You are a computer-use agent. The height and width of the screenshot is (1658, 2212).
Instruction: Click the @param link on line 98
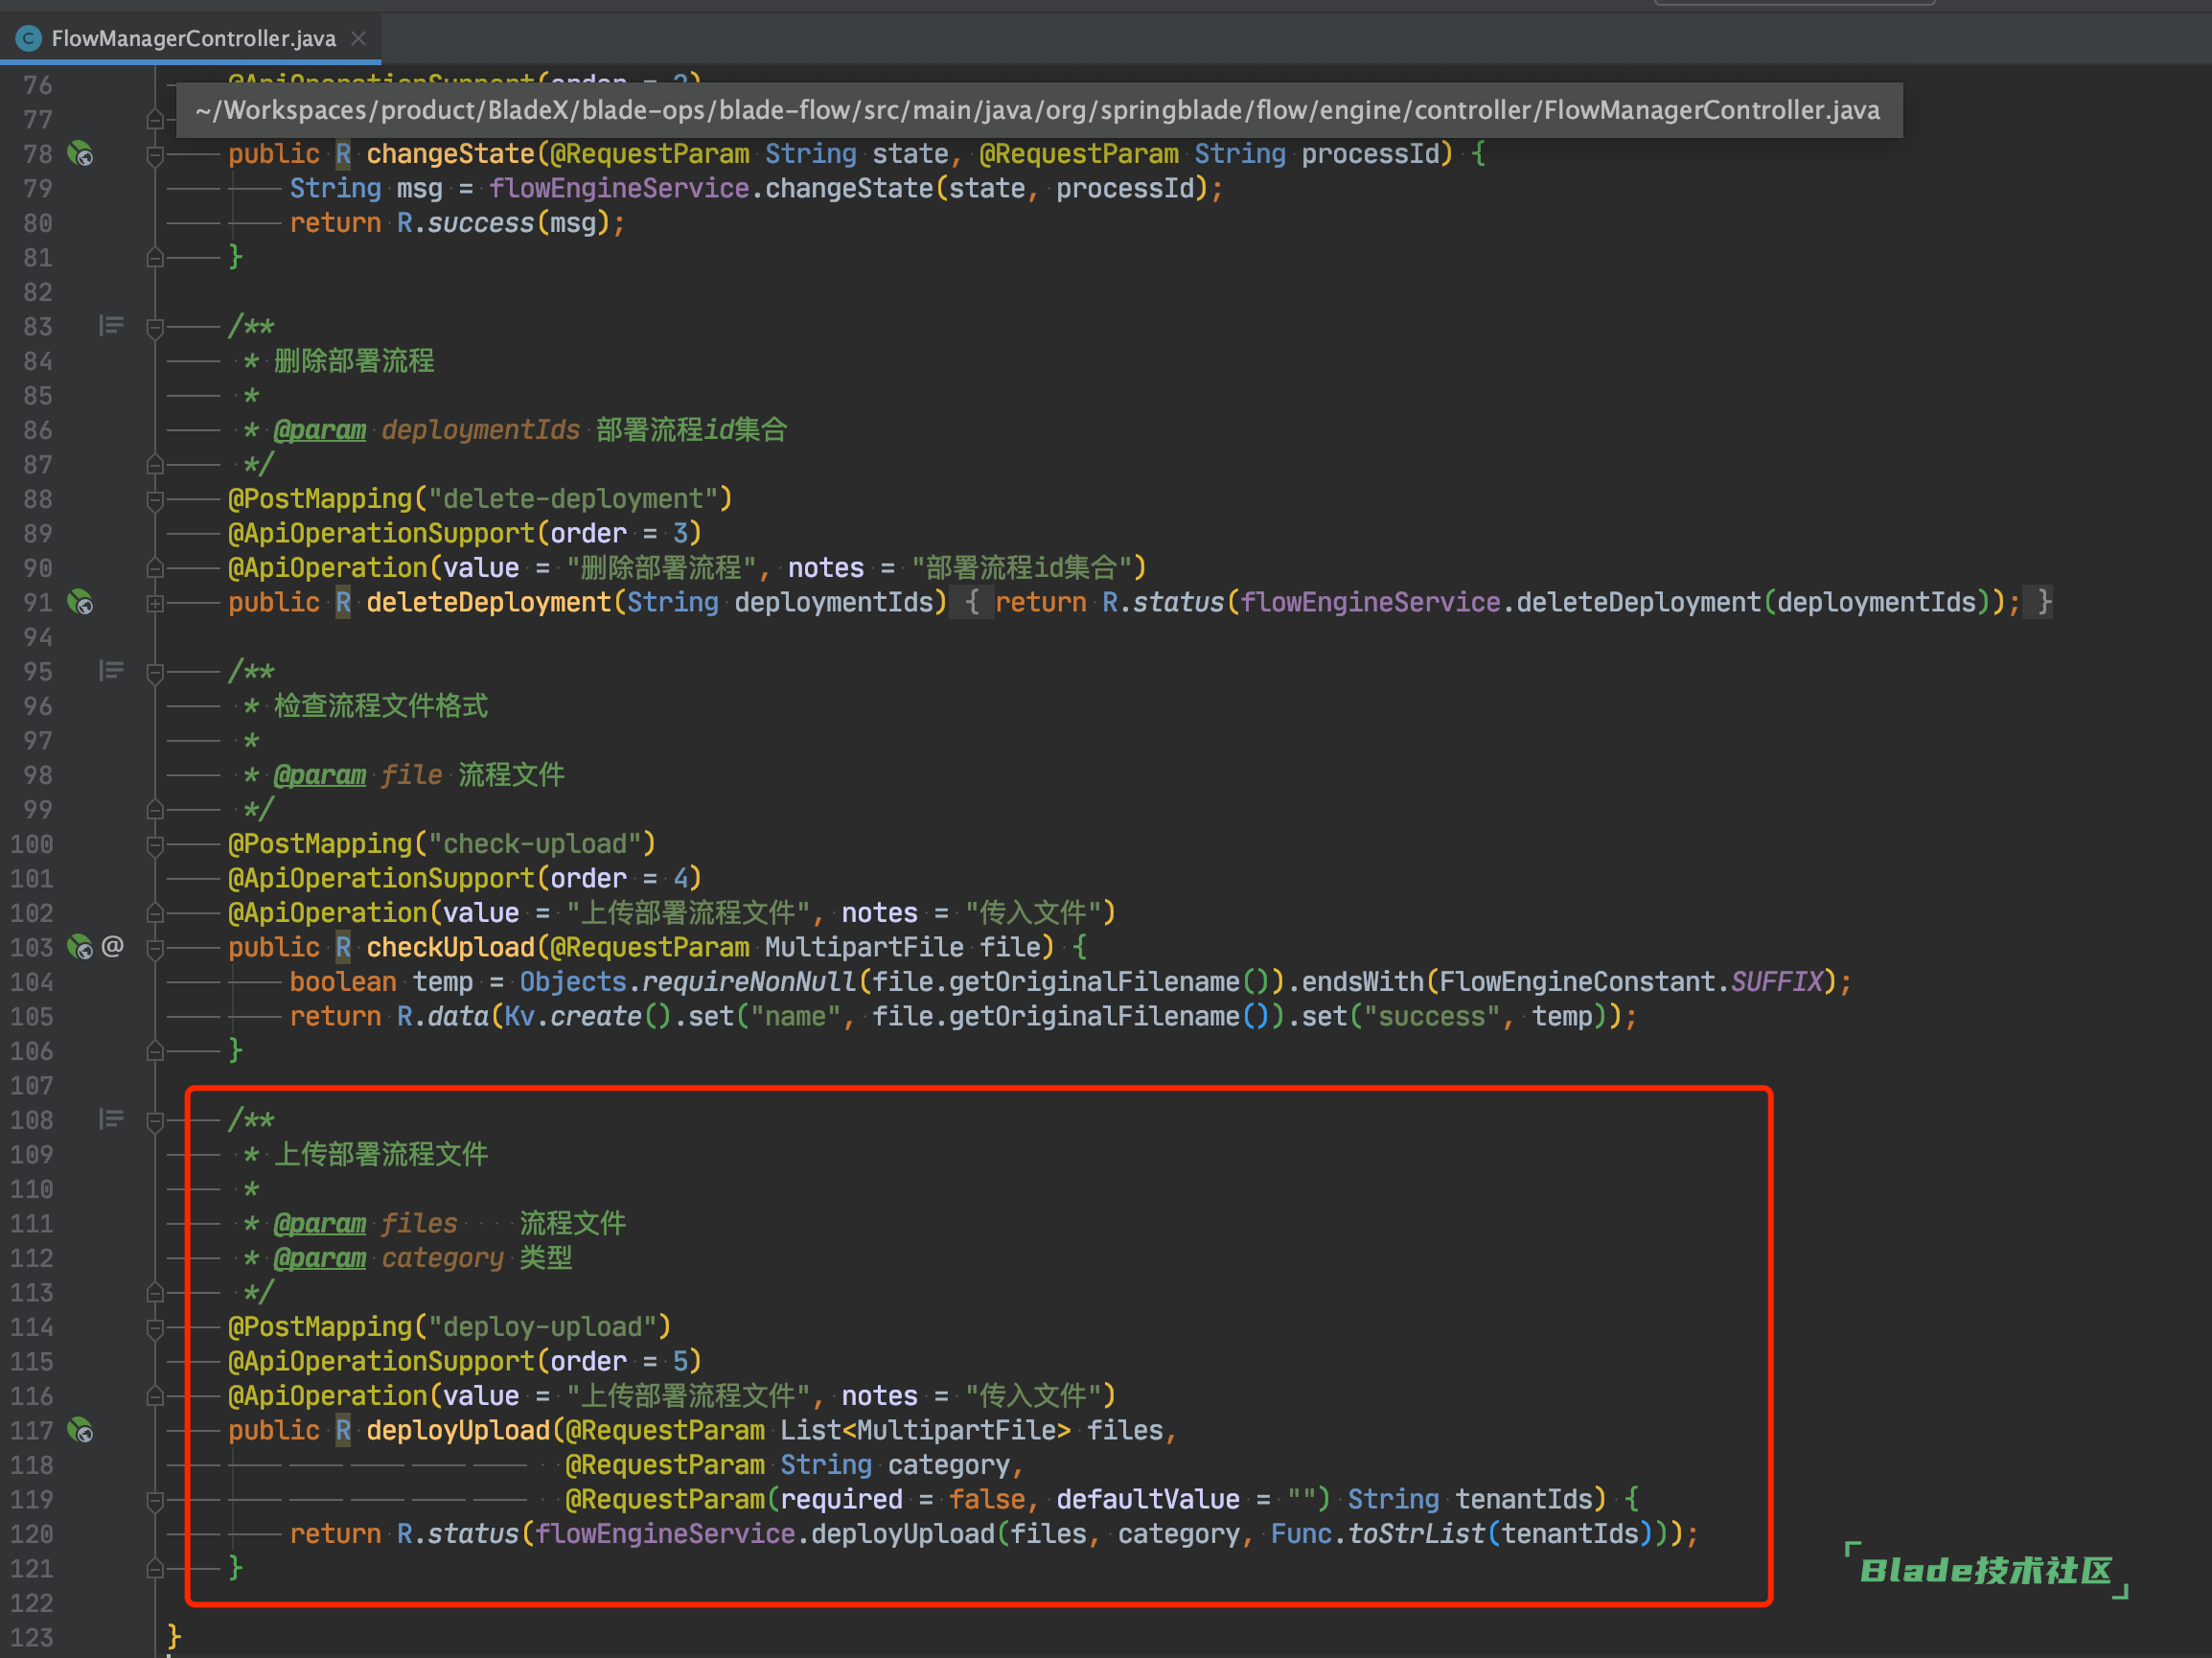click(320, 775)
